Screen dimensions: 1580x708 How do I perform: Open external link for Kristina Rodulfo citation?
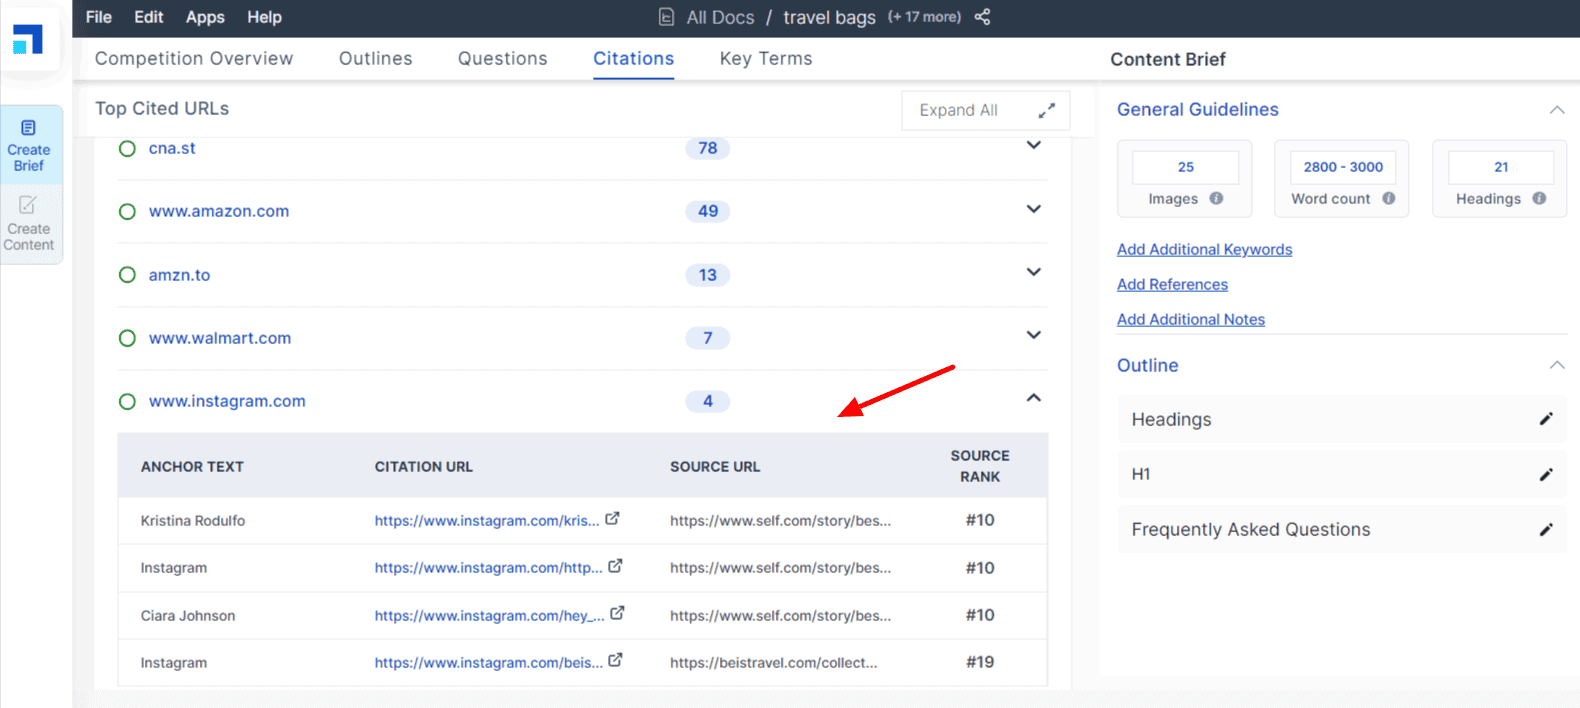pos(612,519)
